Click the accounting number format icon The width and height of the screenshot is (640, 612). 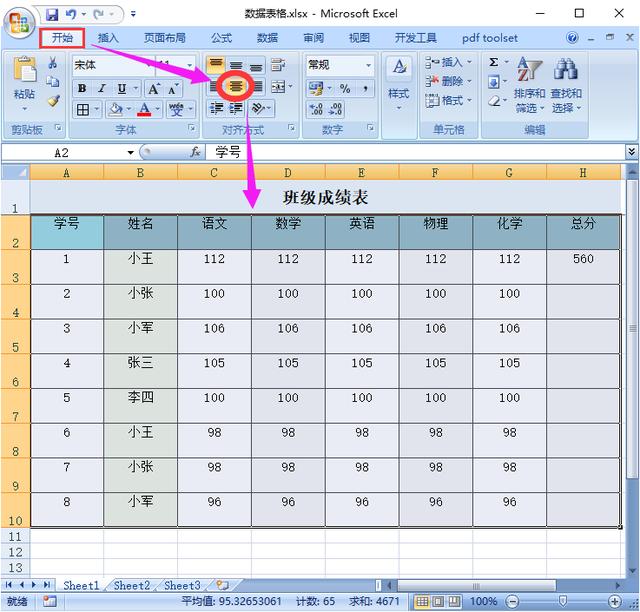pyautogui.click(x=316, y=88)
